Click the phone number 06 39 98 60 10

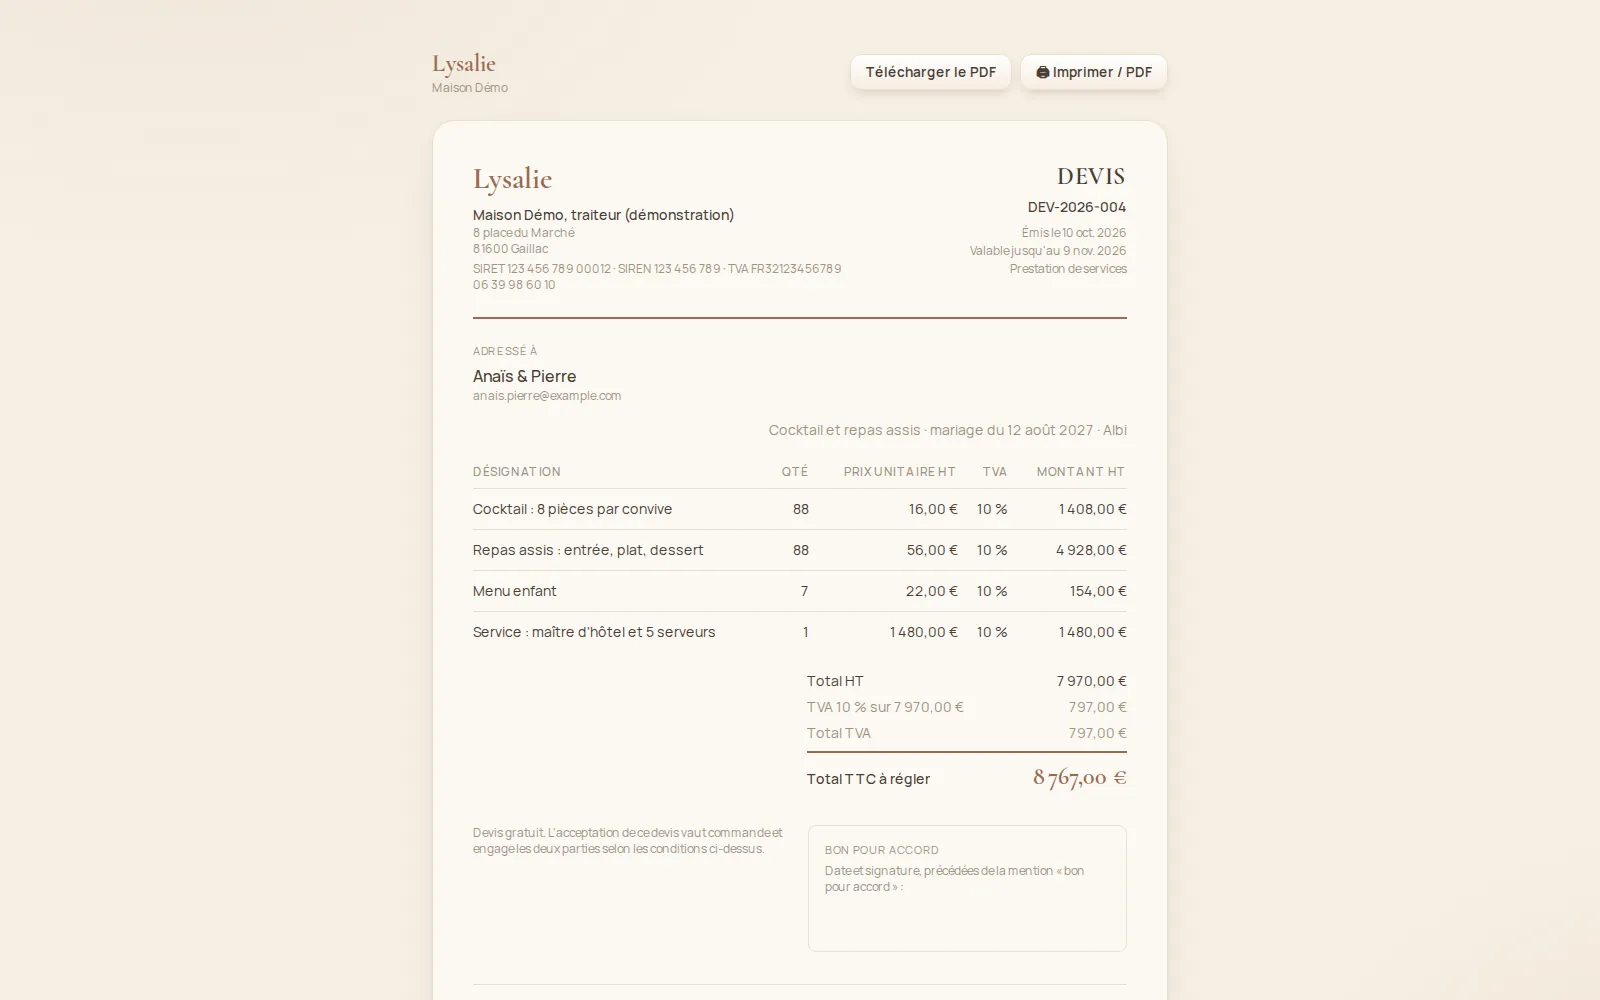point(514,285)
